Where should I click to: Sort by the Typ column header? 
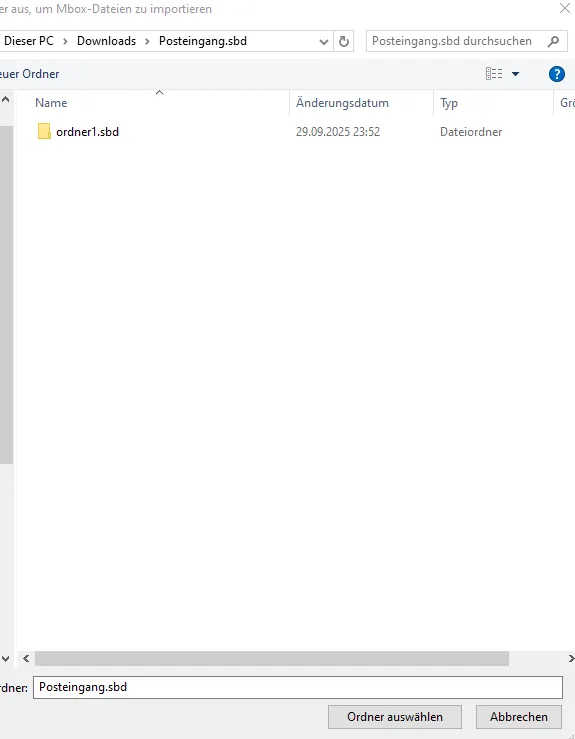pyautogui.click(x=449, y=103)
